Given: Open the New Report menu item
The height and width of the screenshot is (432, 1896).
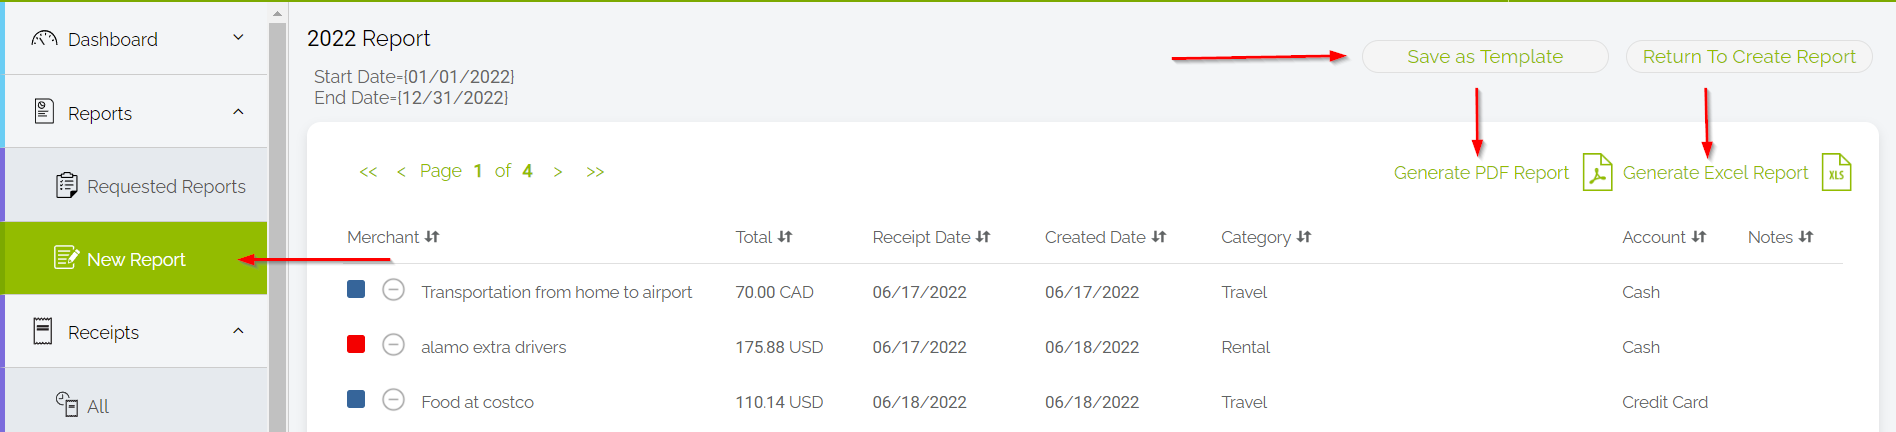Looking at the screenshot, I should [x=136, y=259].
